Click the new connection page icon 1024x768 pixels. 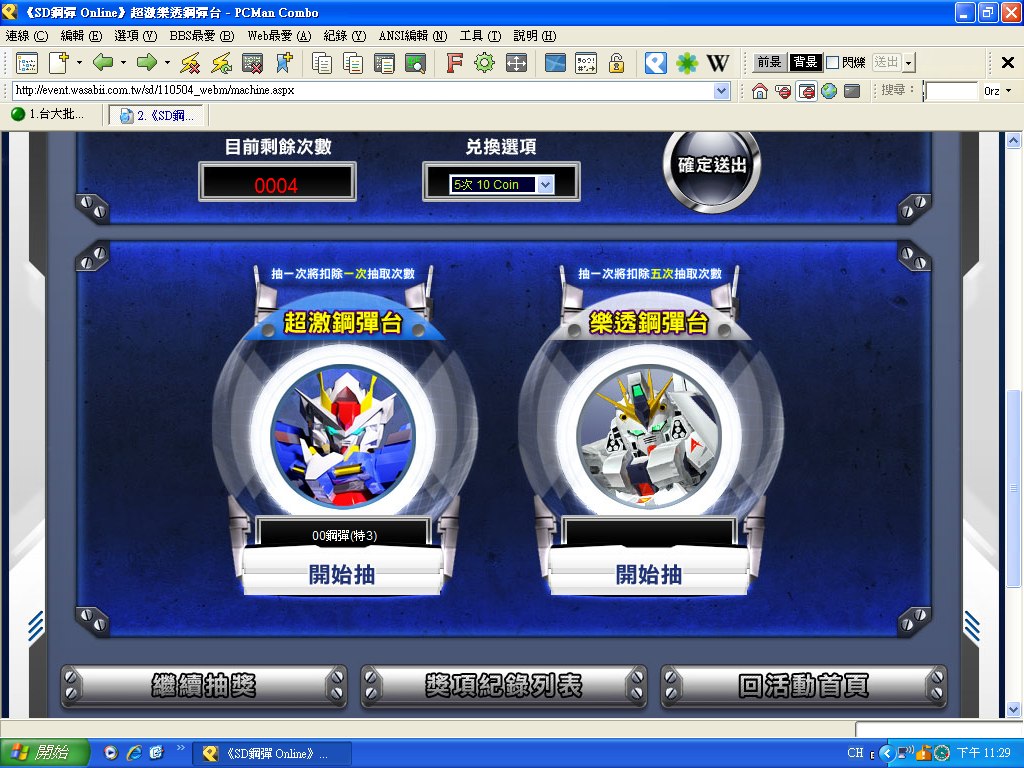(59, 63)
